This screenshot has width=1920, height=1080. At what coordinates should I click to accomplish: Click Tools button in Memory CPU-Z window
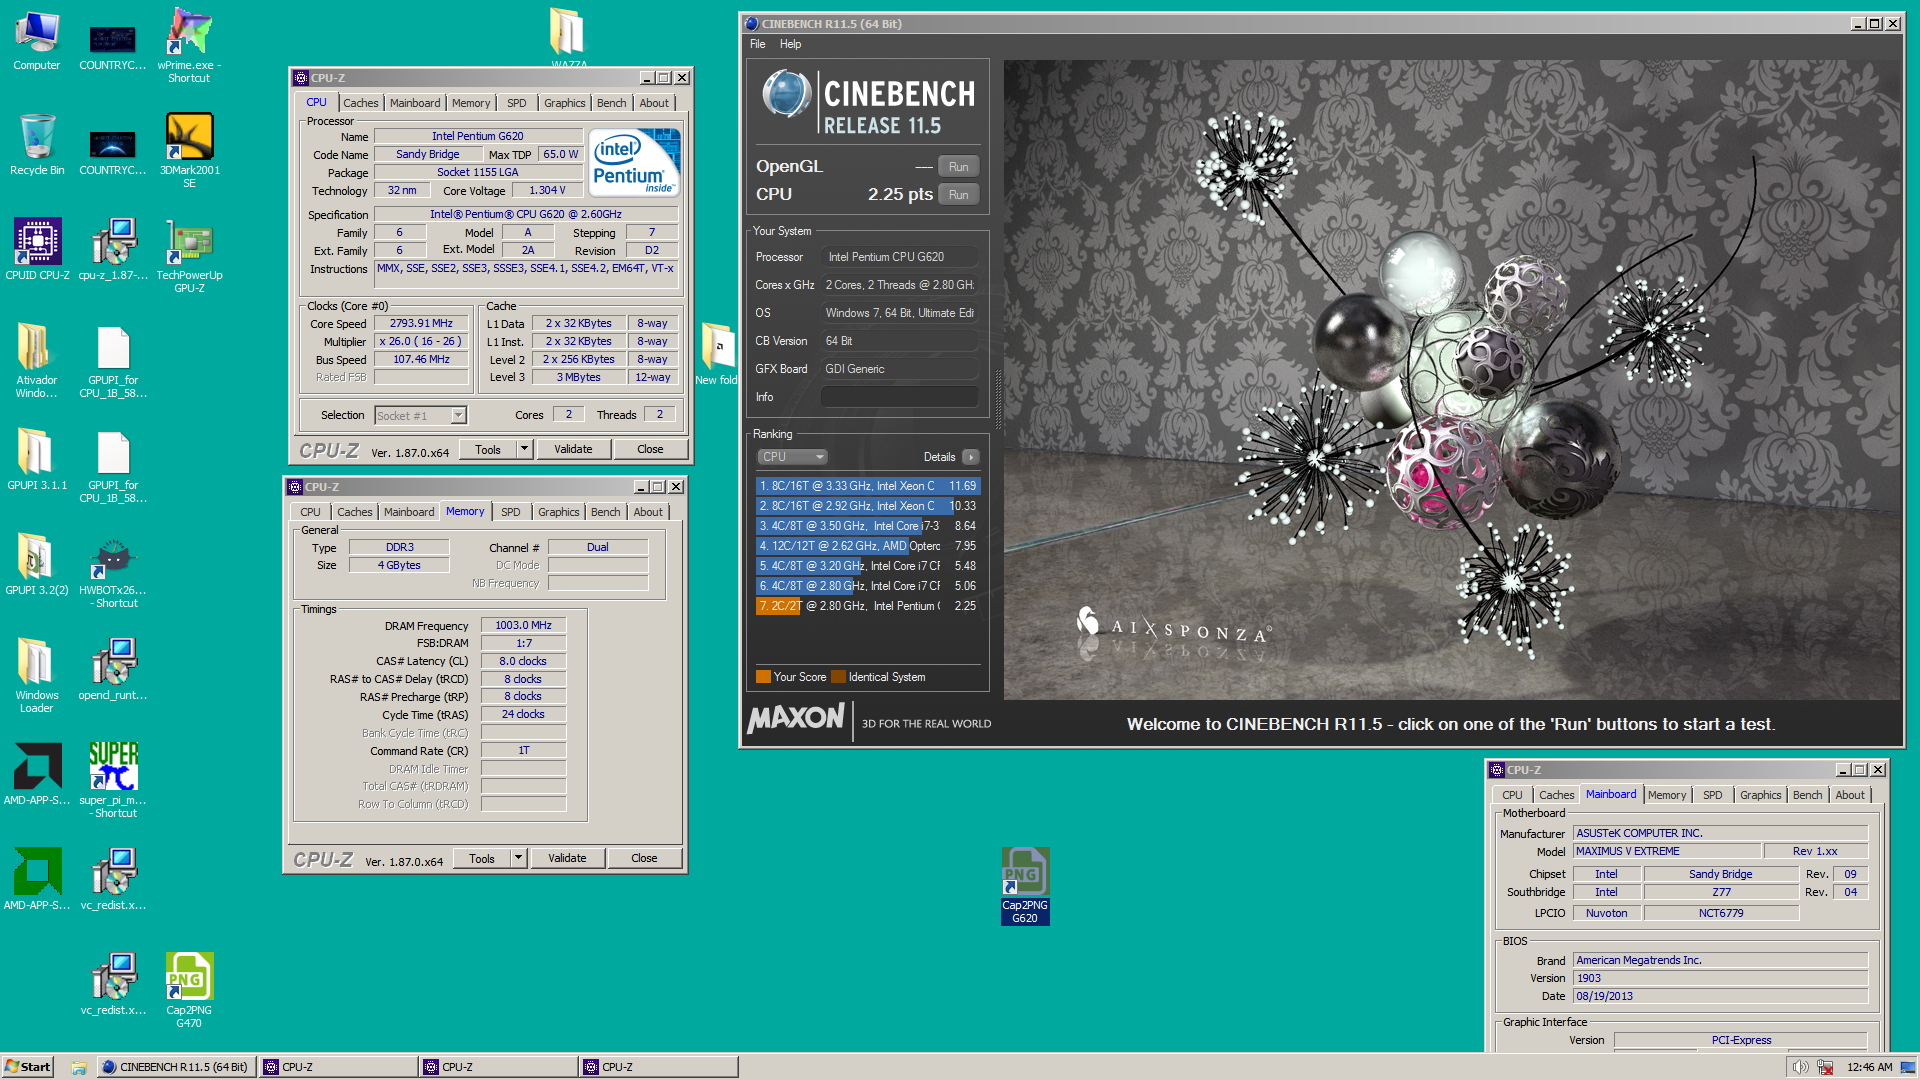tap(482, 859)
